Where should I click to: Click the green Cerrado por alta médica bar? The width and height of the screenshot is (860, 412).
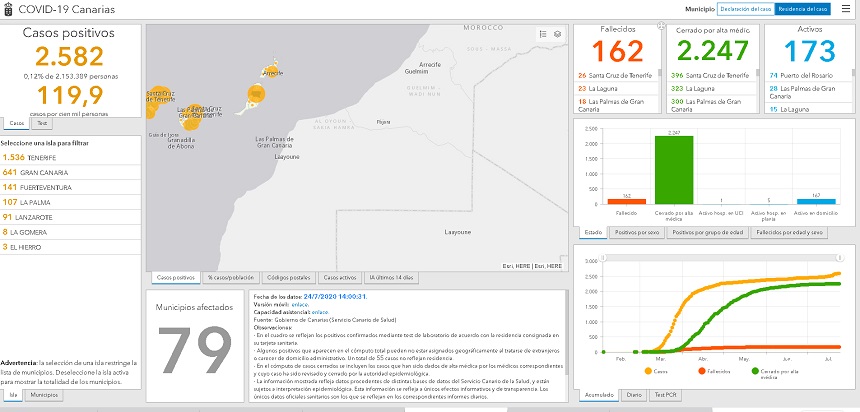[673, 169]
